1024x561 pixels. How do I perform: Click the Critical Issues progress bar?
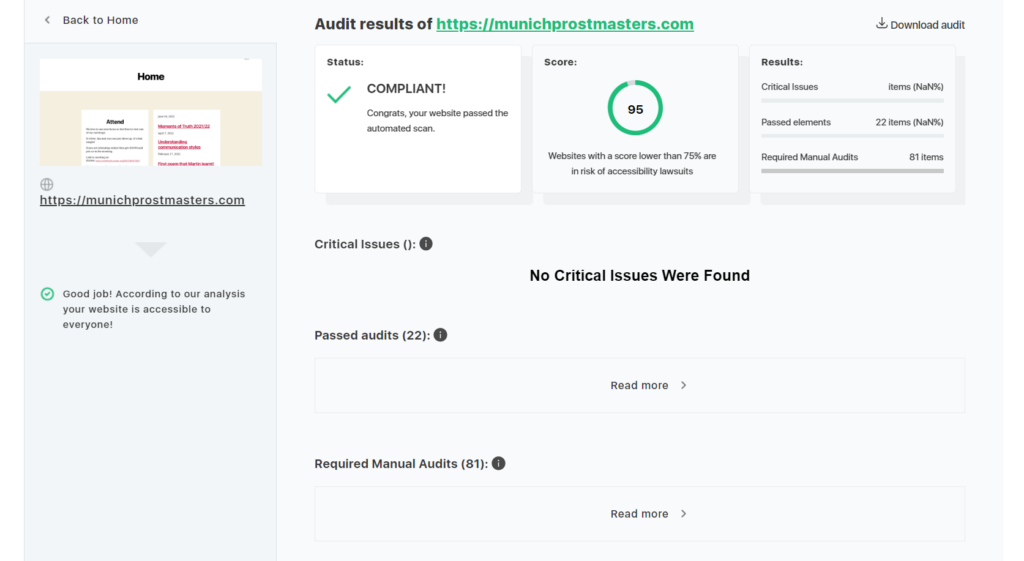pos(852,101)
